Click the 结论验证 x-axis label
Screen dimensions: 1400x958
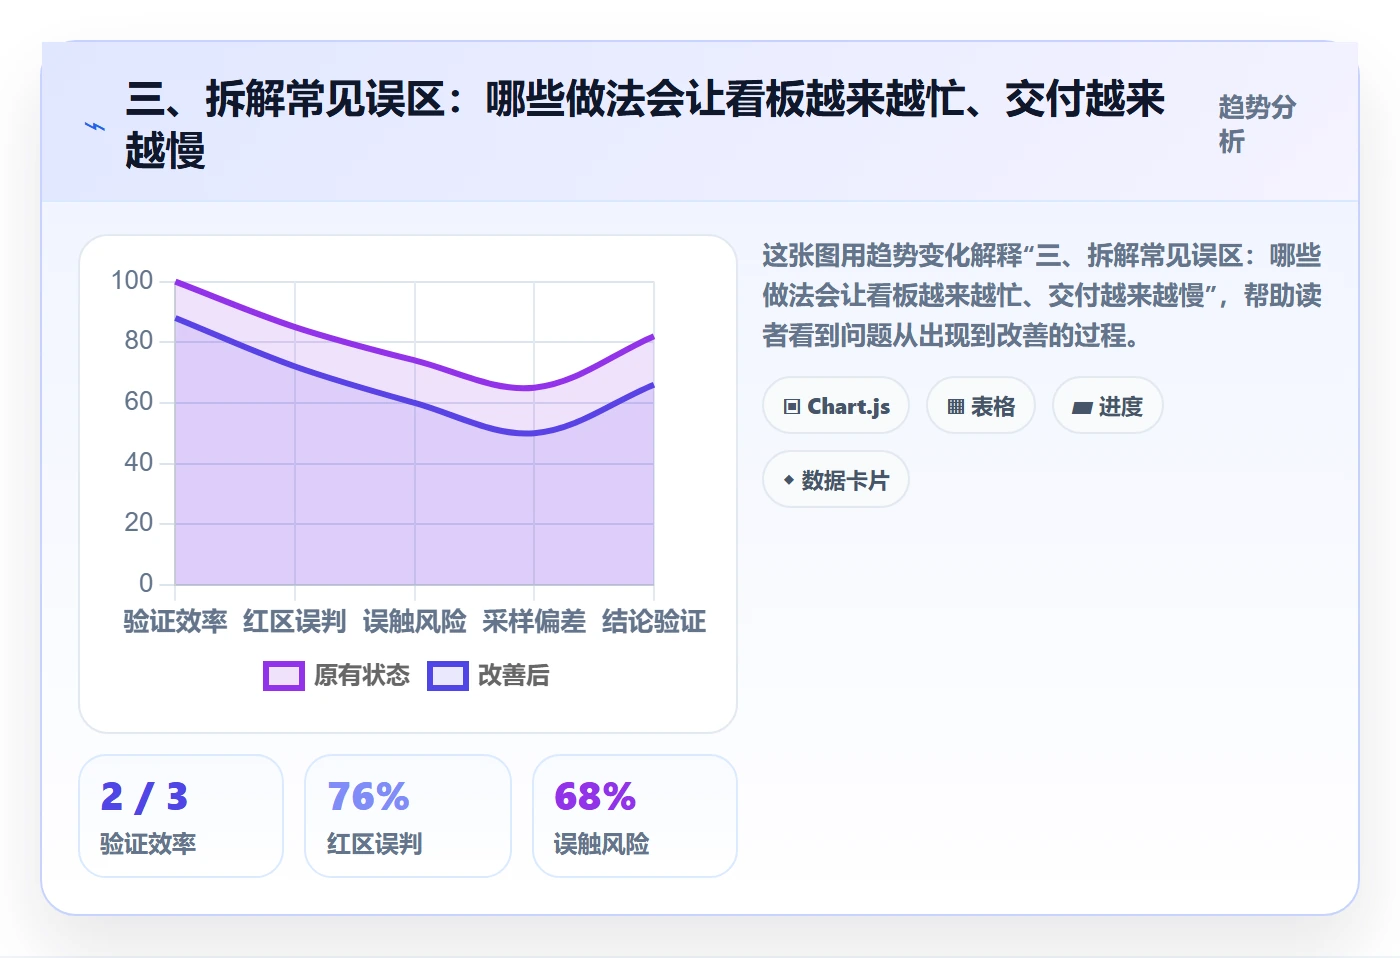654,622
